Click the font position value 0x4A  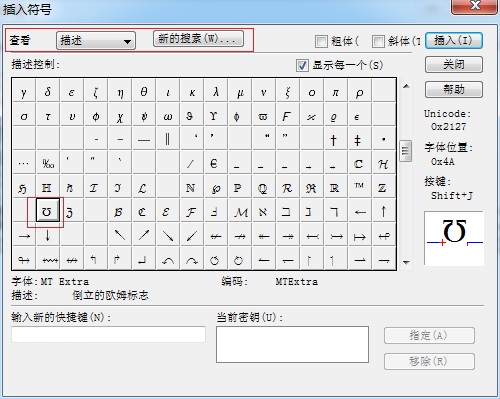pos(442,162)
